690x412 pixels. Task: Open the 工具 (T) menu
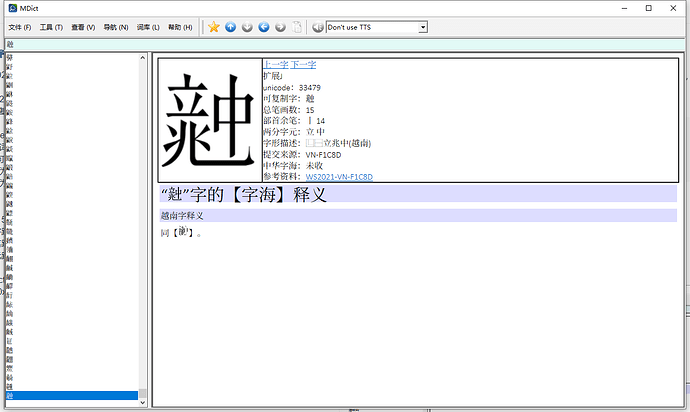(x=51, y=27)
